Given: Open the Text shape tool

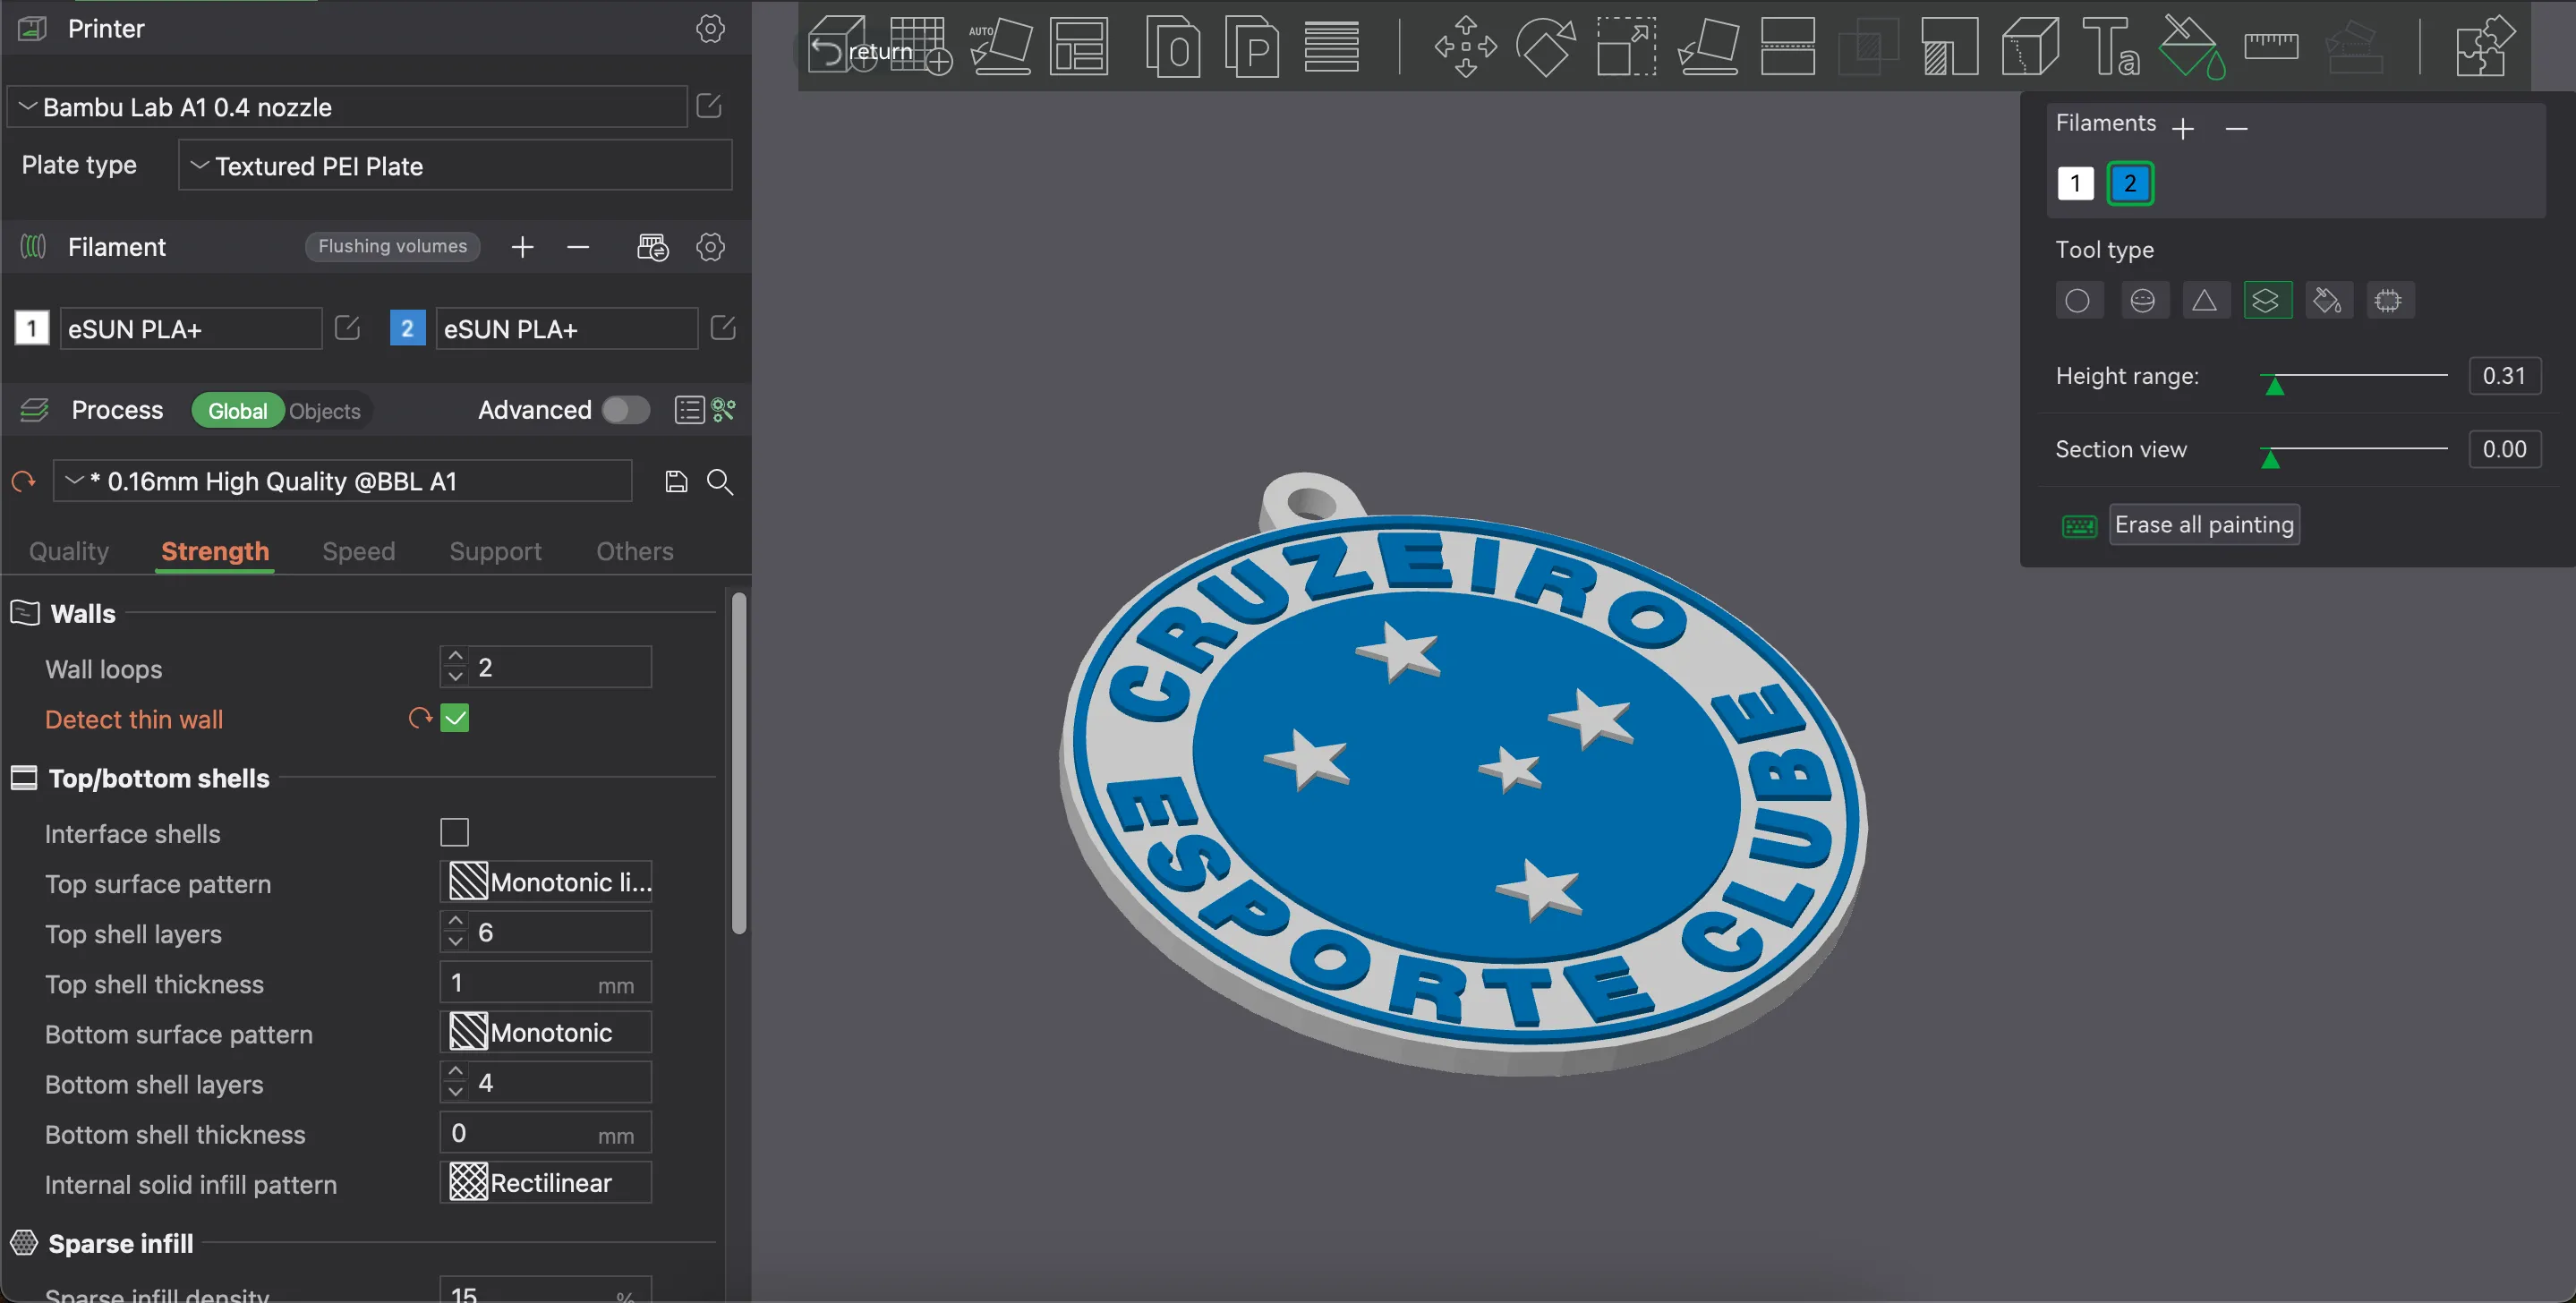Looking at the screenshot, I should [x=2110, y=46].
